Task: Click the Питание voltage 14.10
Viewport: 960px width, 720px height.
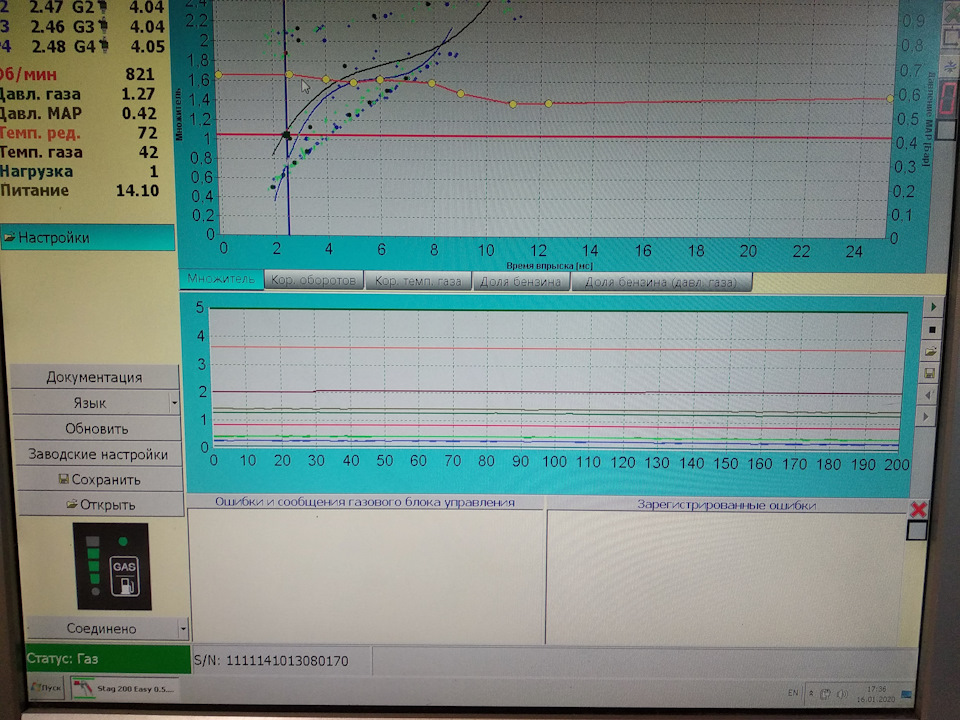Action: (137, 190)
